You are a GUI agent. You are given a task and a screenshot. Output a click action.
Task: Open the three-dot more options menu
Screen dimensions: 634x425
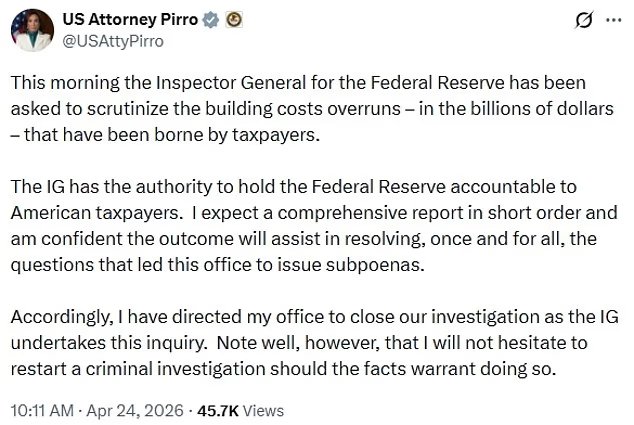pyautogui.click(x=613, y=22)
